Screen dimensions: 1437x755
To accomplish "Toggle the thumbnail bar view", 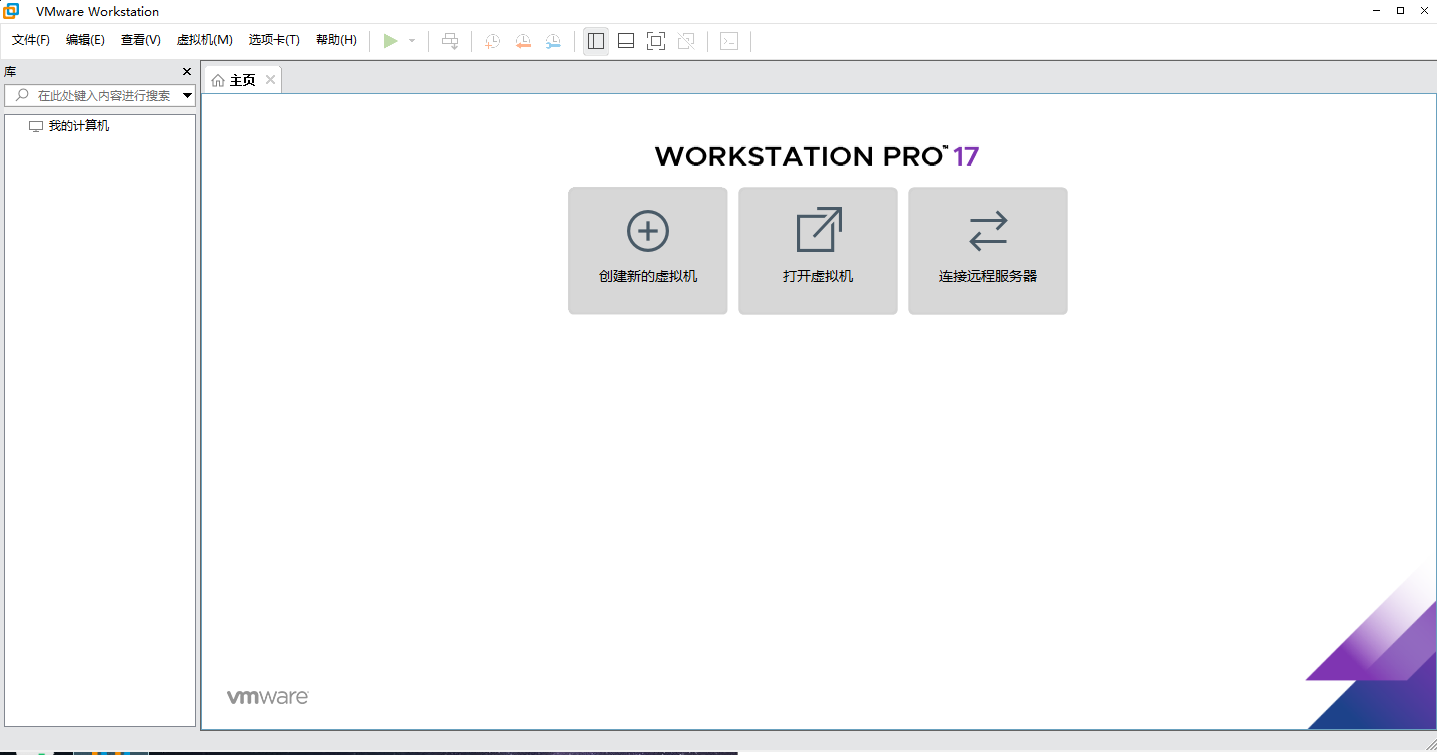I will click(626, 41).
